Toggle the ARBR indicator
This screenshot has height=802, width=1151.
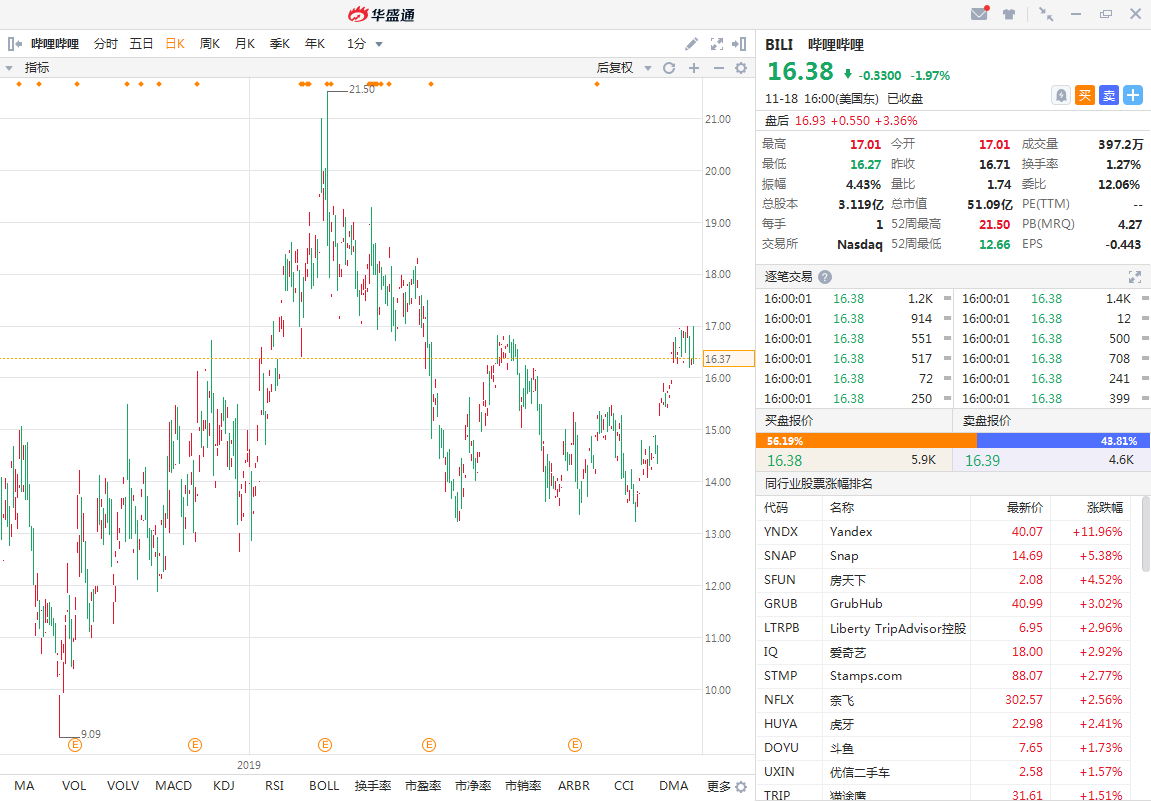[x=573, y=786]
